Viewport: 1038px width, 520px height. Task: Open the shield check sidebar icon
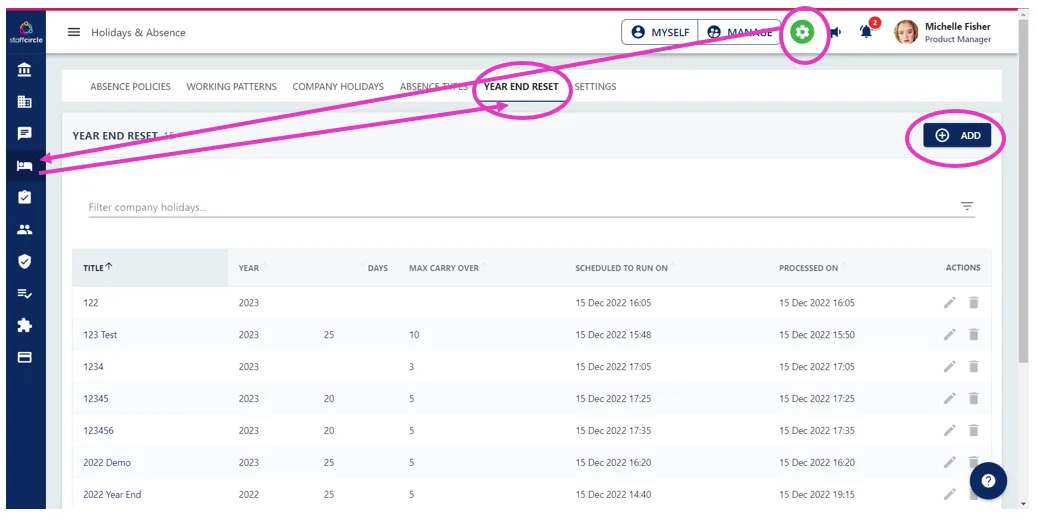24,261
